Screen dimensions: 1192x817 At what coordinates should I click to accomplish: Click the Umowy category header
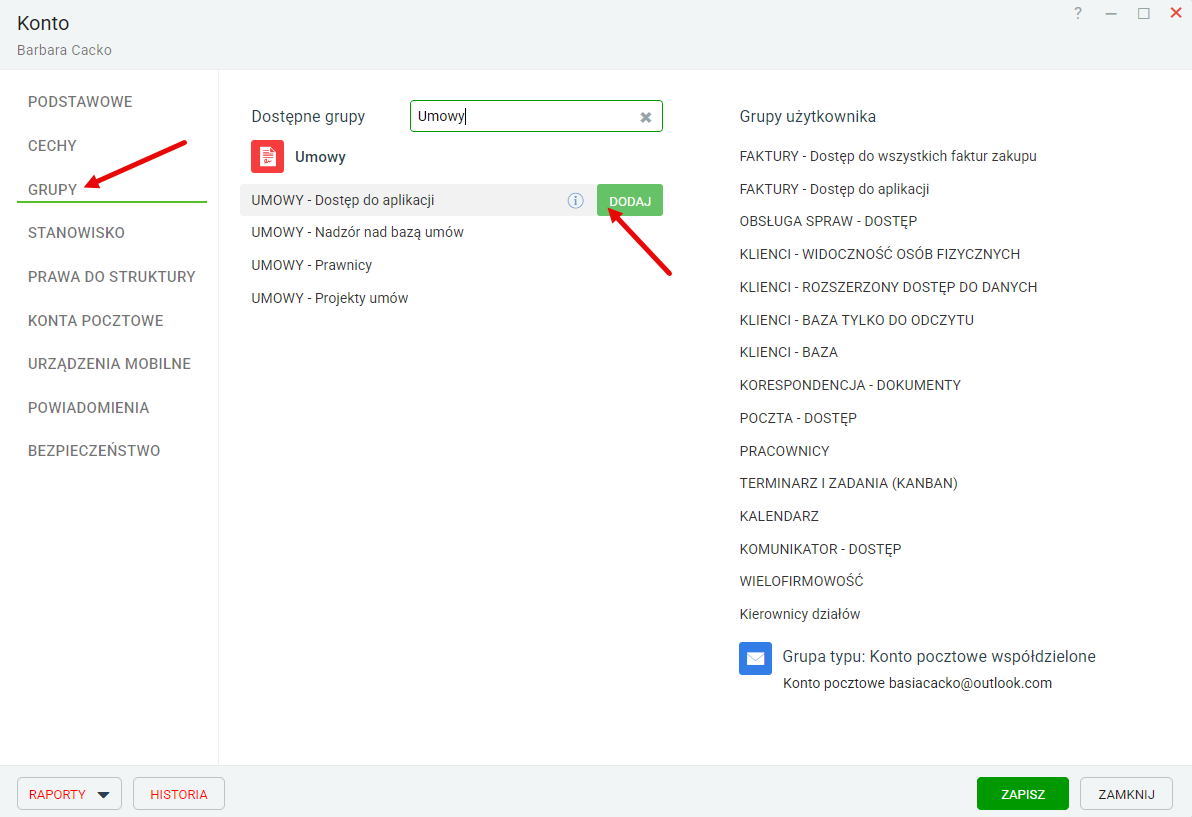(x=320, y=157)
